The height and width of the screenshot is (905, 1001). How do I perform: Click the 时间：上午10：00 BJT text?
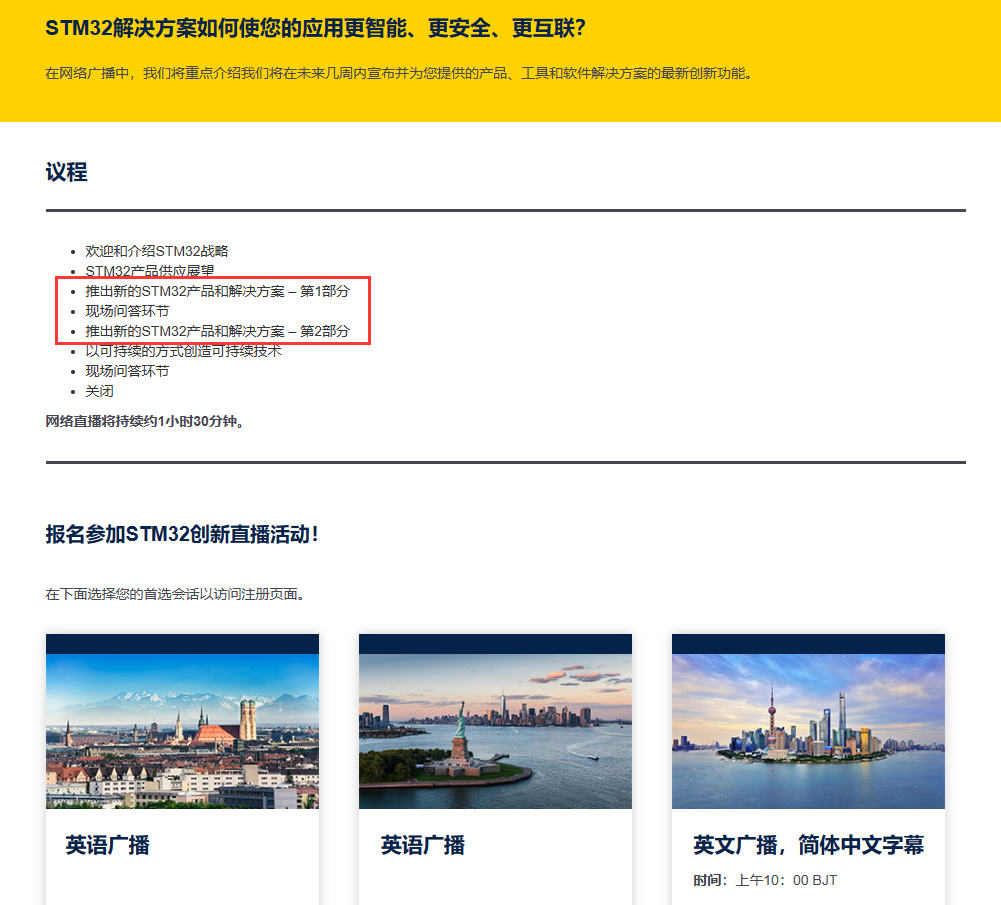point(765,880)
